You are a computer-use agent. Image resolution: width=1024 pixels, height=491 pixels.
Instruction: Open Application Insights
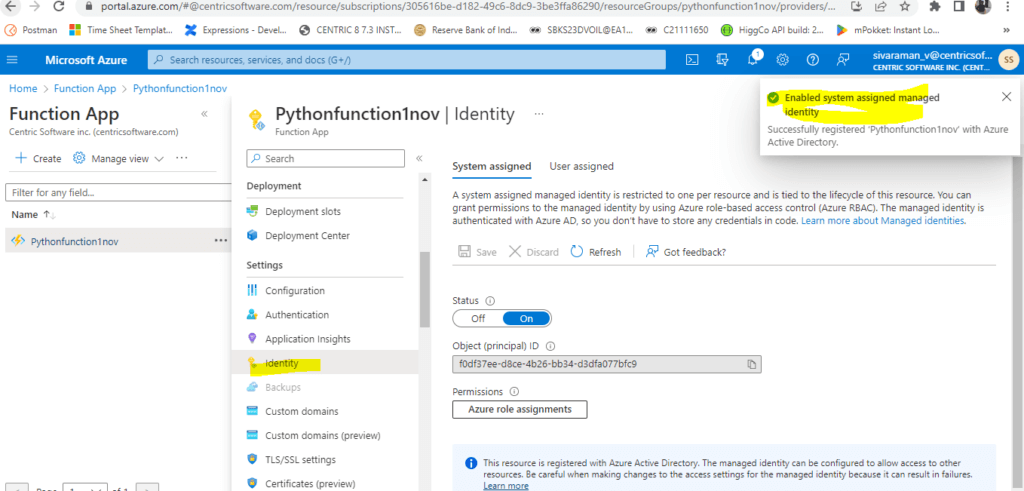click(308, 339)
